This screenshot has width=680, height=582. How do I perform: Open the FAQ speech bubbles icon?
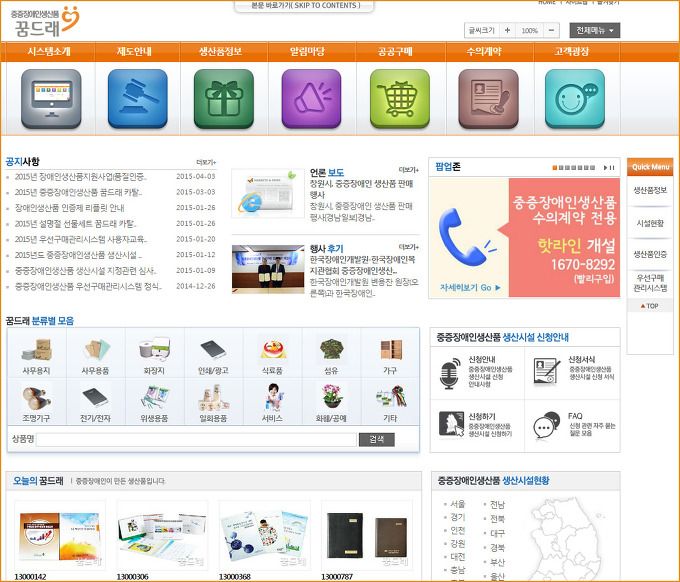point(546,425)
